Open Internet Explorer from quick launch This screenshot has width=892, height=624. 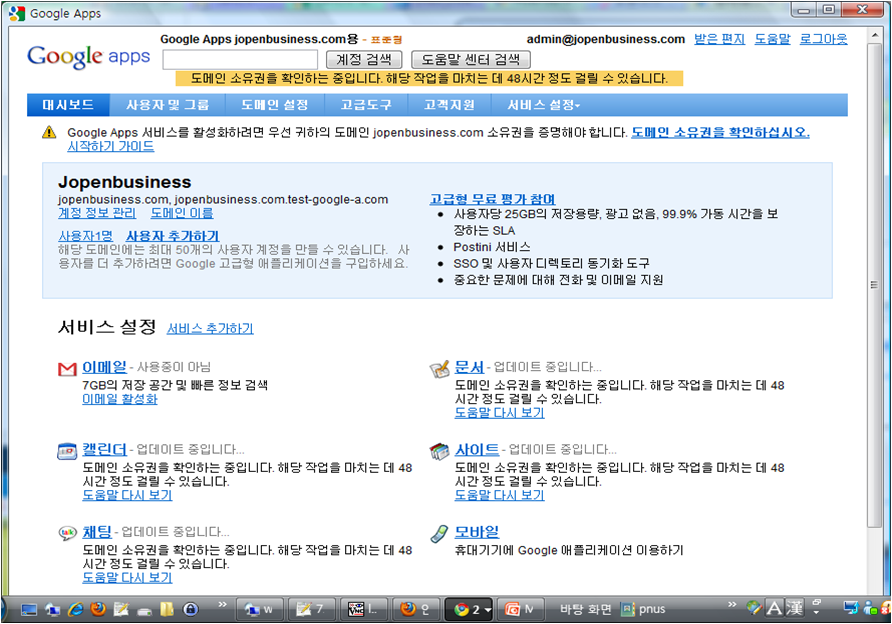pyautogui.click(x=75, y=609)
